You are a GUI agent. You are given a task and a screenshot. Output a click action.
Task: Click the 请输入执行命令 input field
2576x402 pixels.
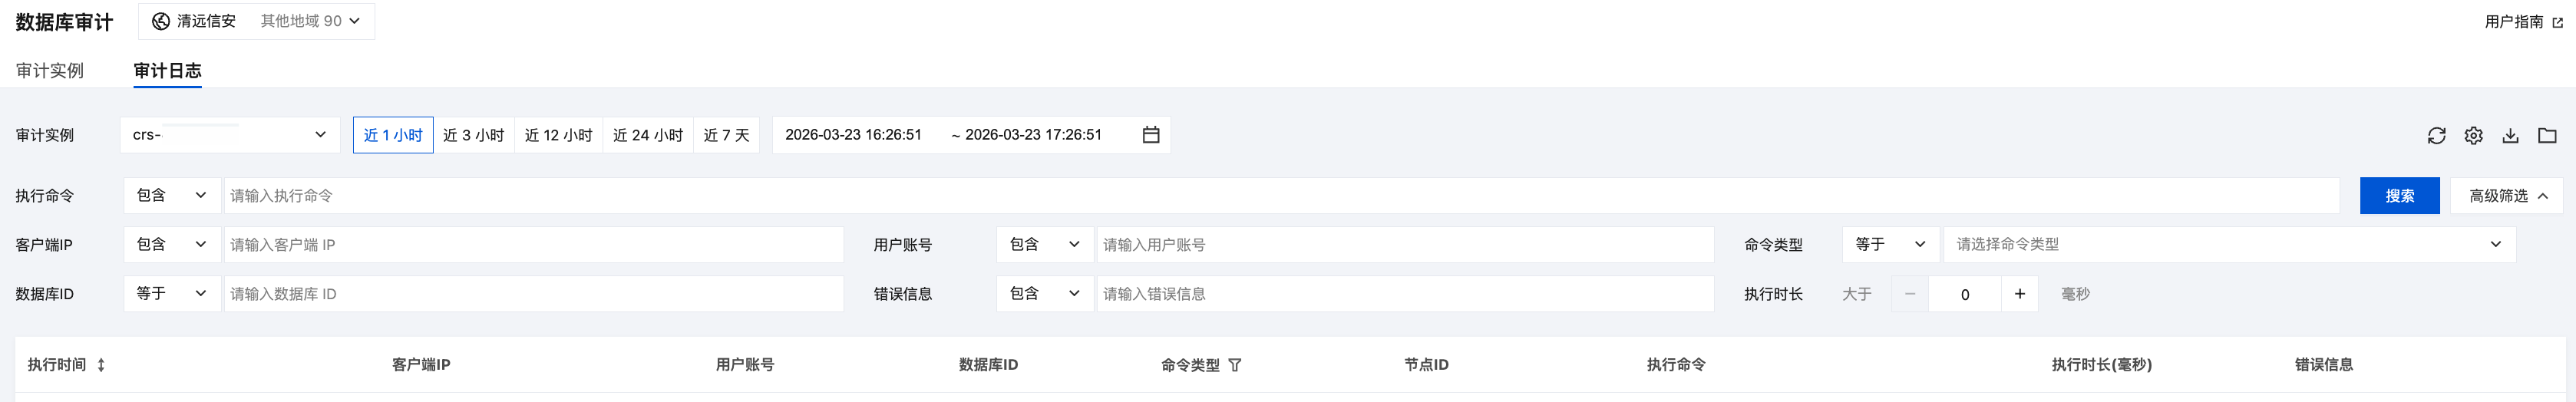coord(1280,196)
